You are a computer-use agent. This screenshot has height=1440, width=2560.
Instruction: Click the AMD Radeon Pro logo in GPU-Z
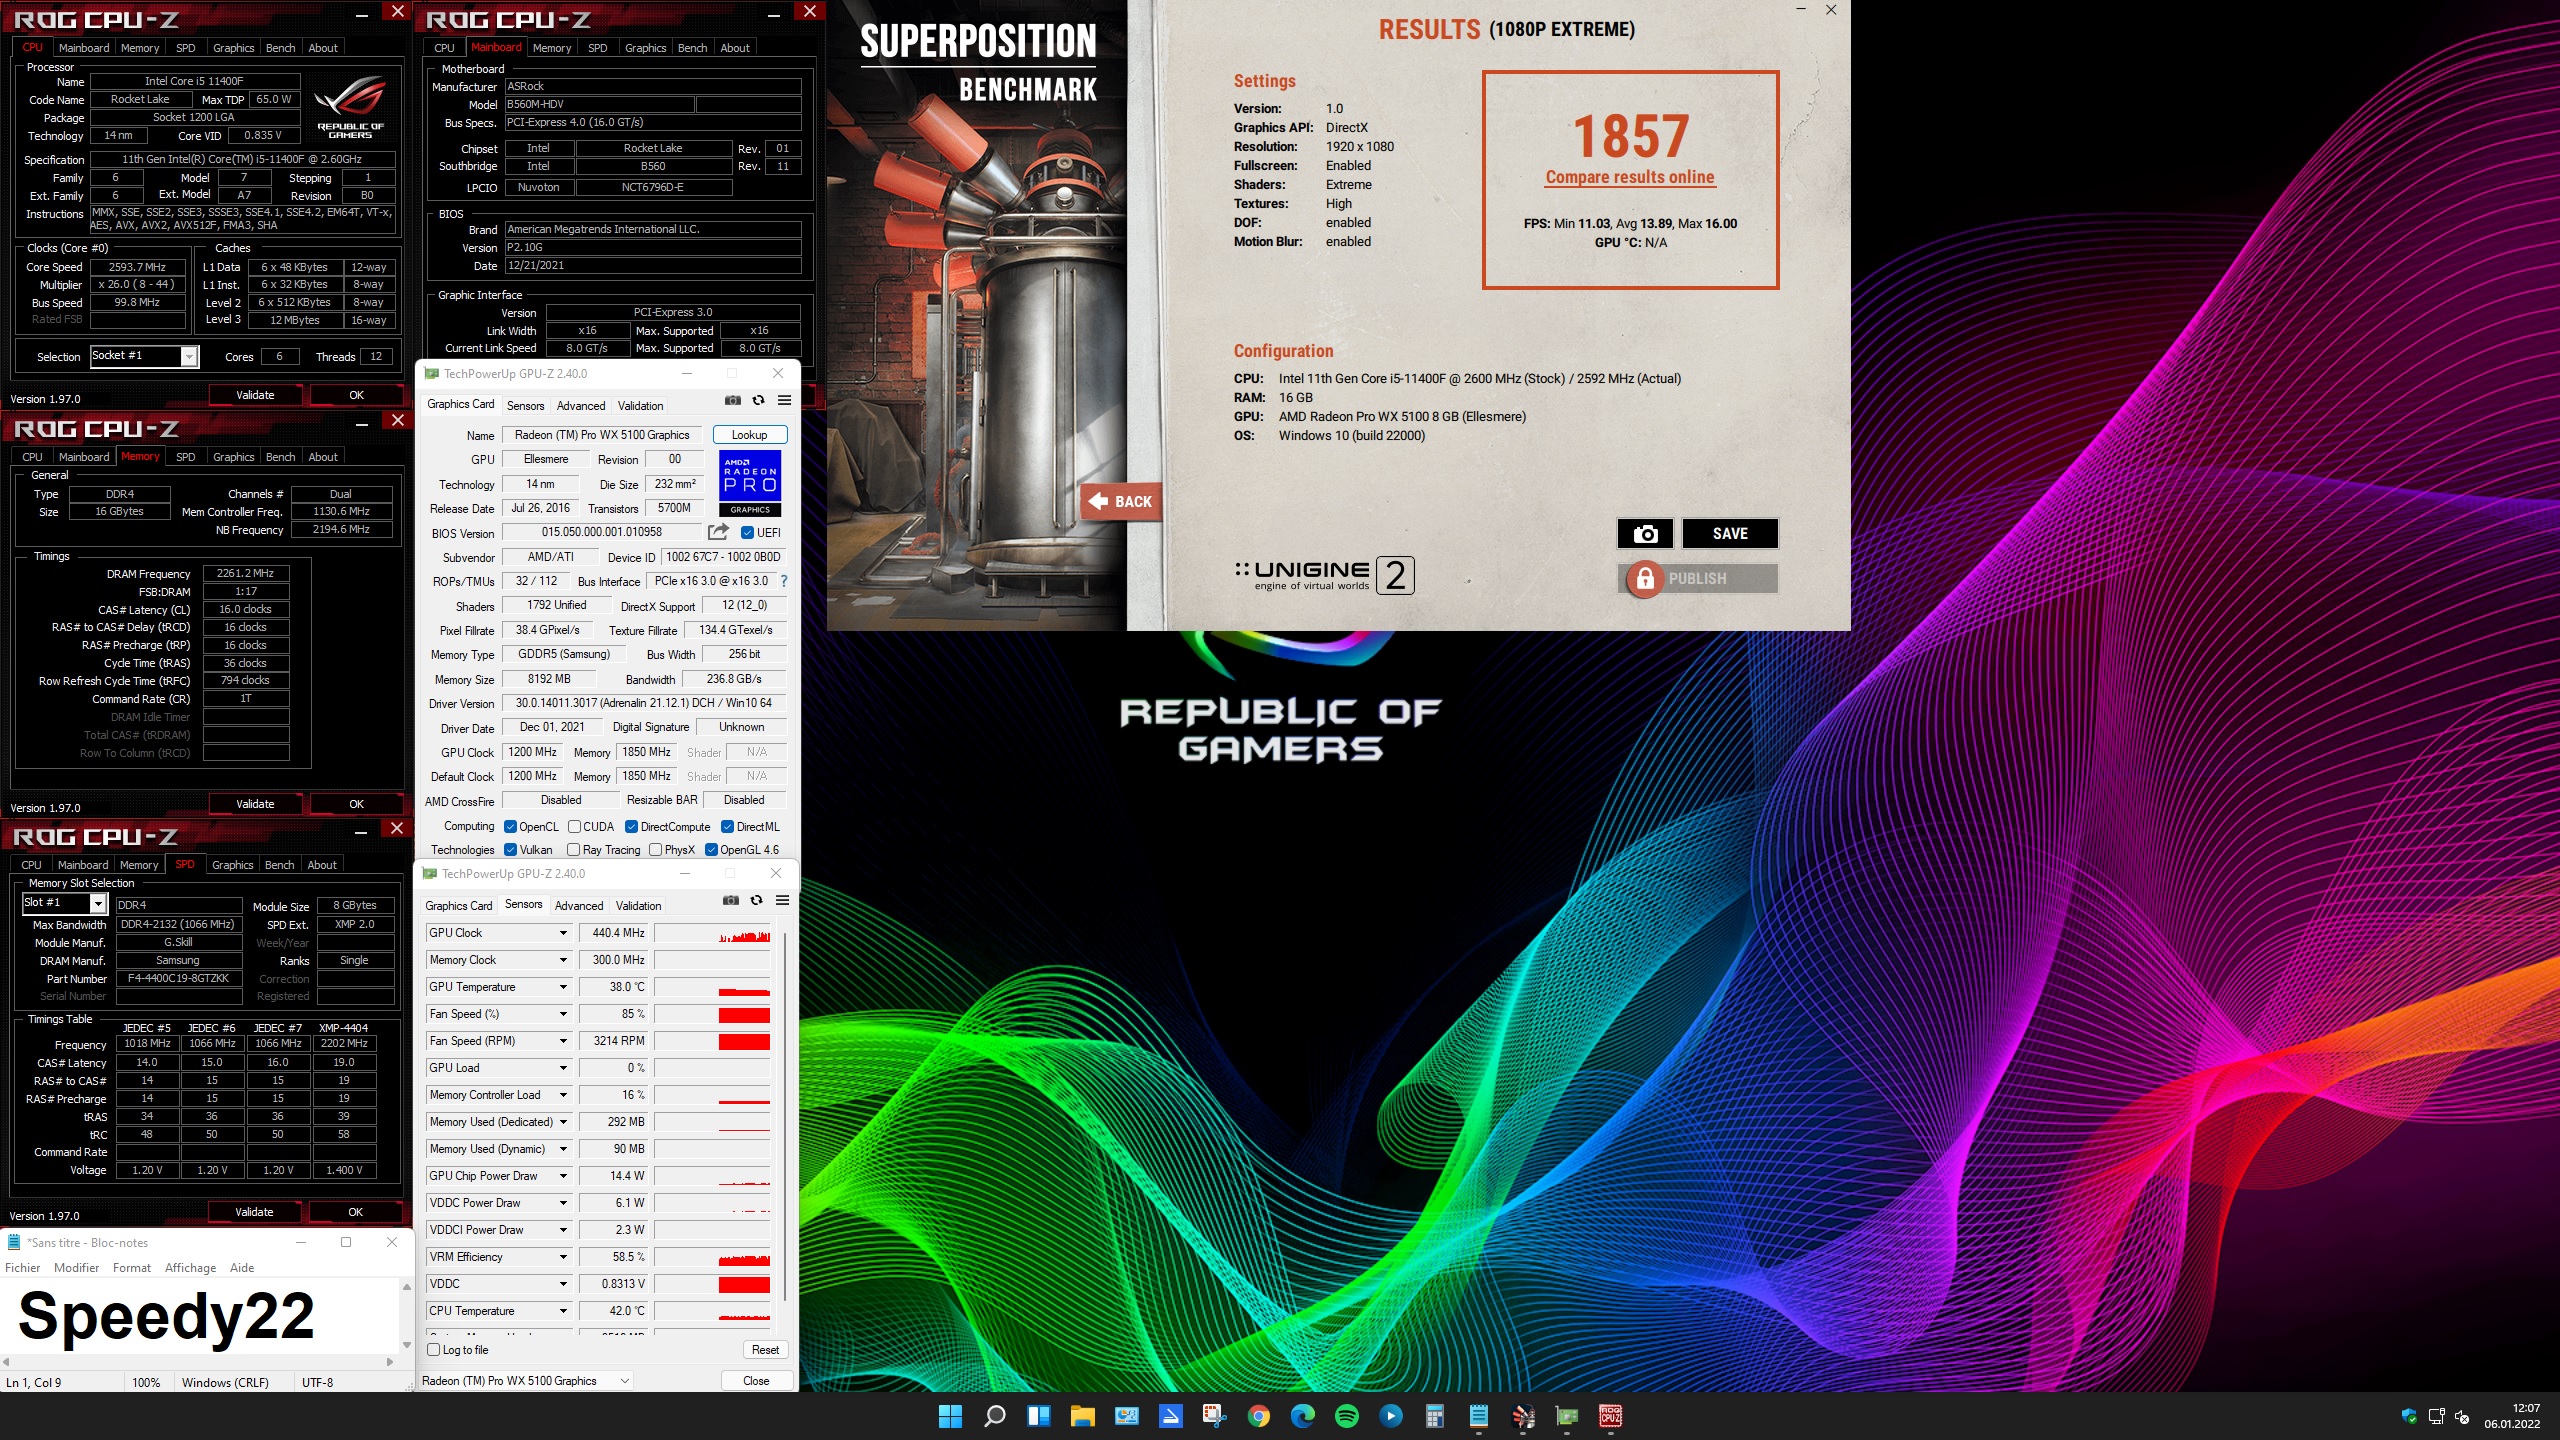pos(750,483)
